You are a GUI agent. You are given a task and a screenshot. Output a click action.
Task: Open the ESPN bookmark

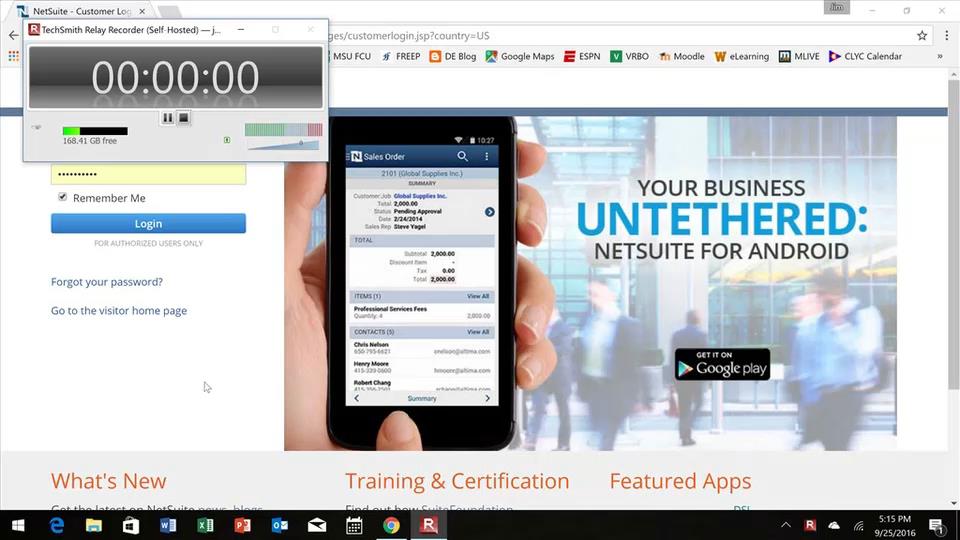pyautogui.click(x=582, y=56)
